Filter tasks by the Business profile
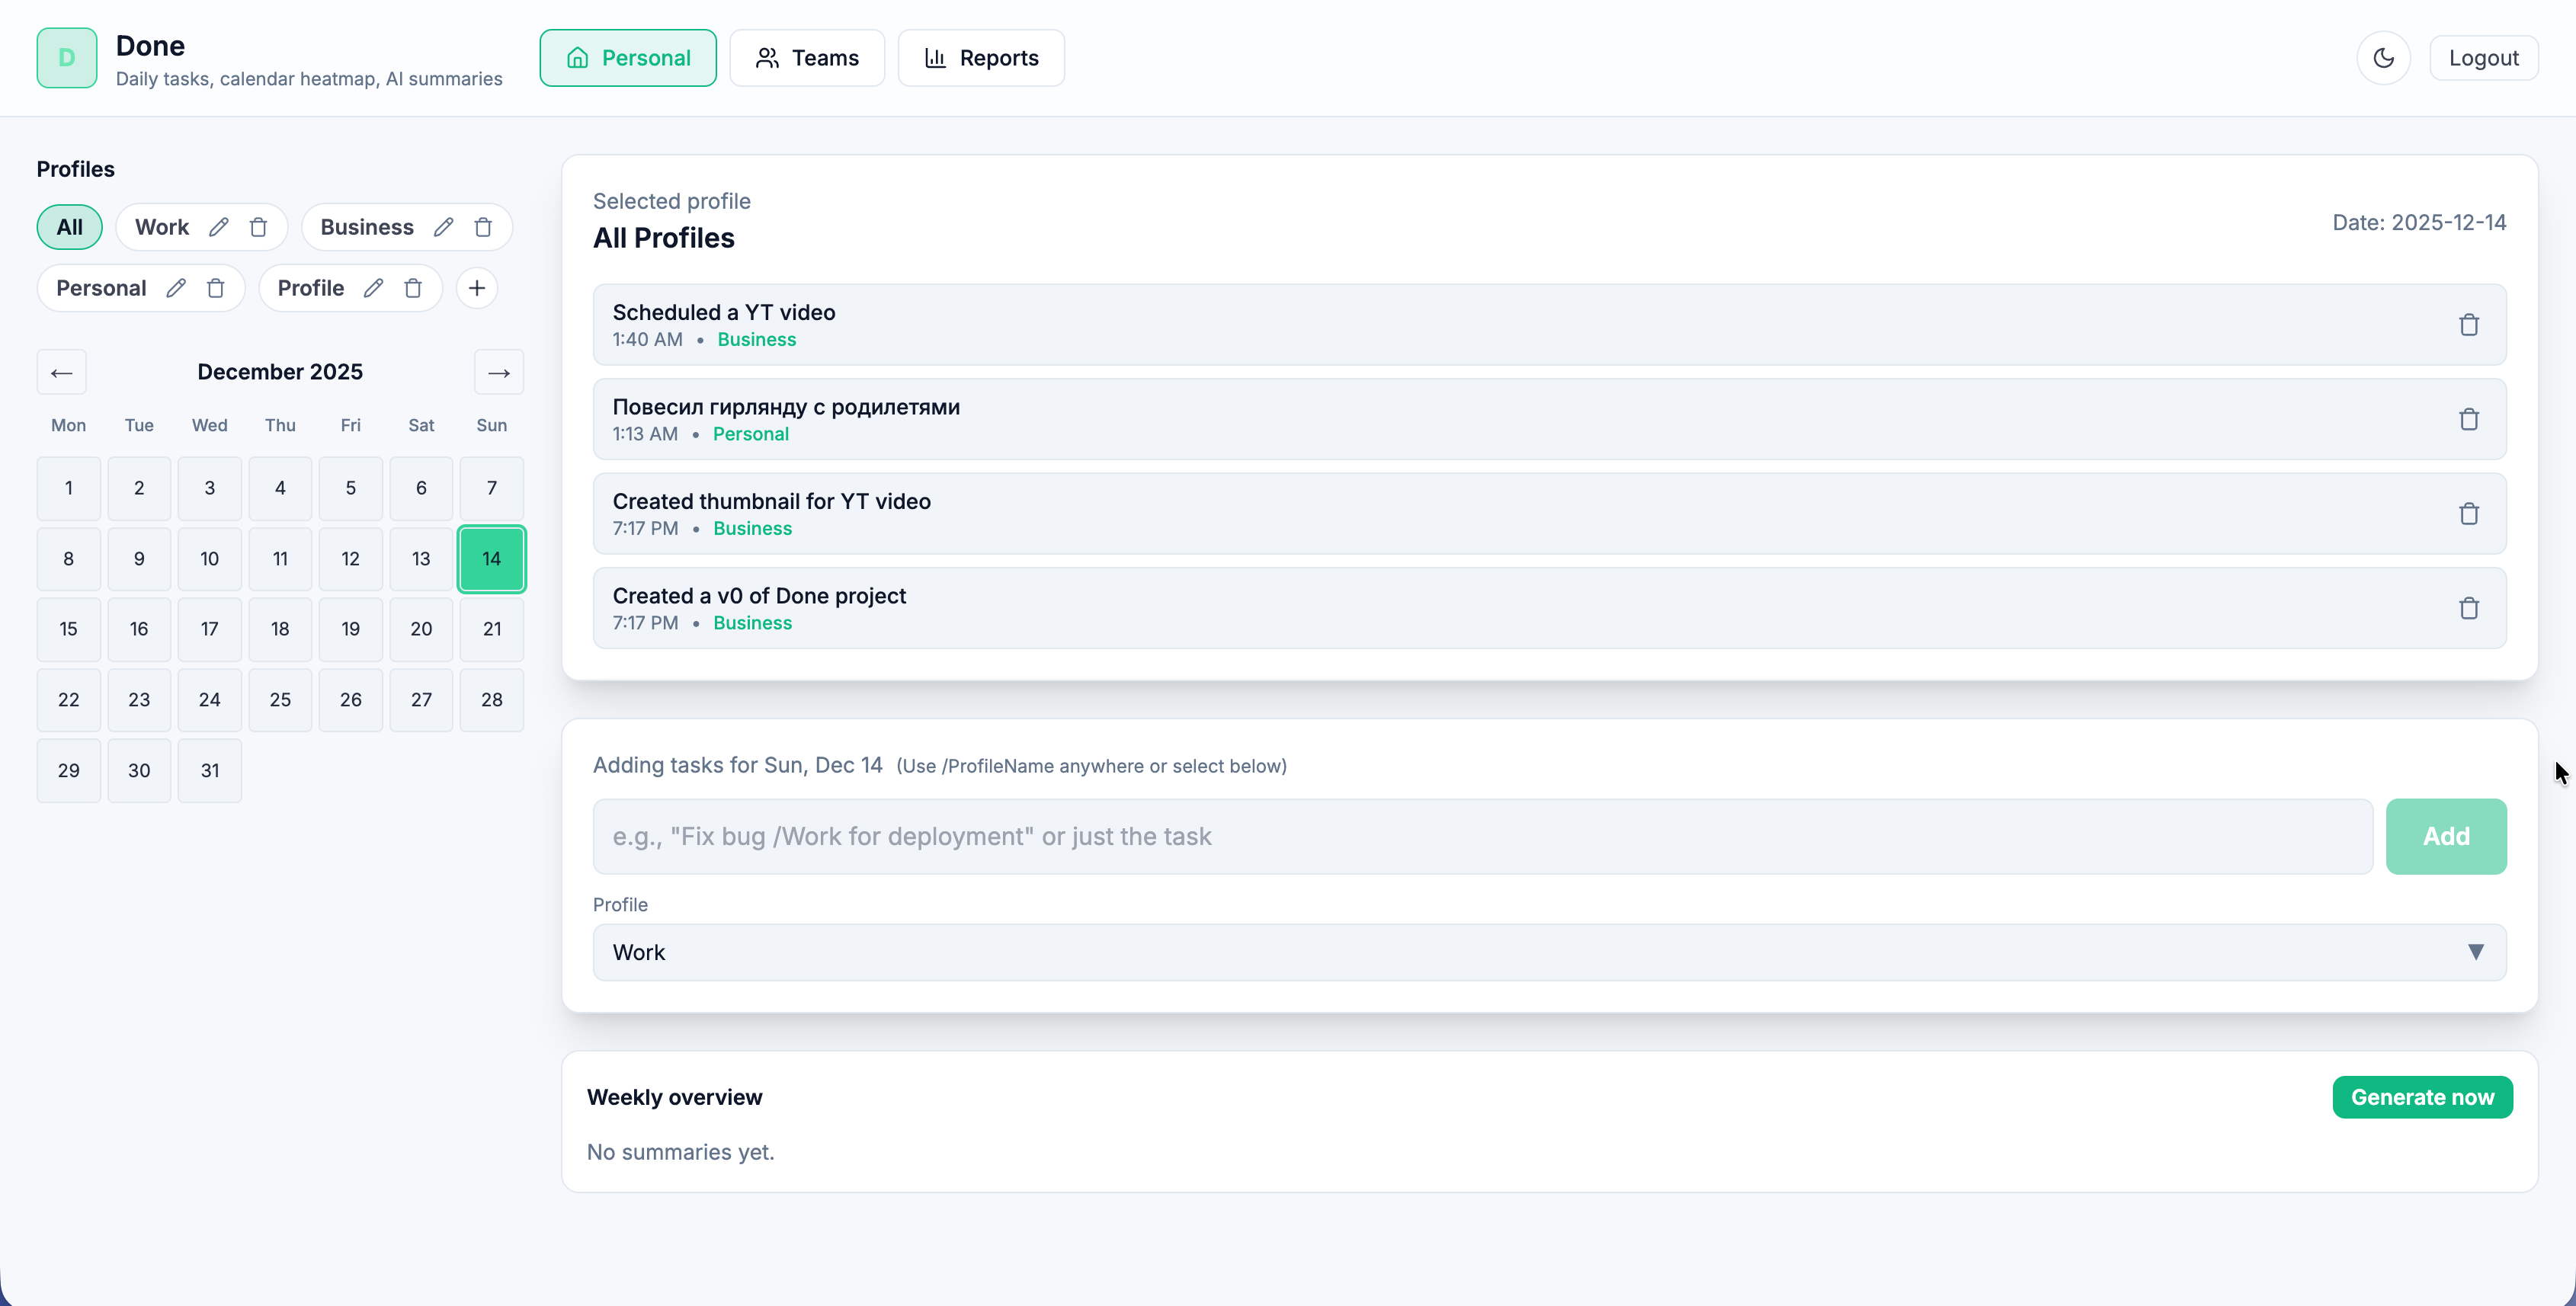The width and height of the screenshot is (2576, 1306). [367, 227]
